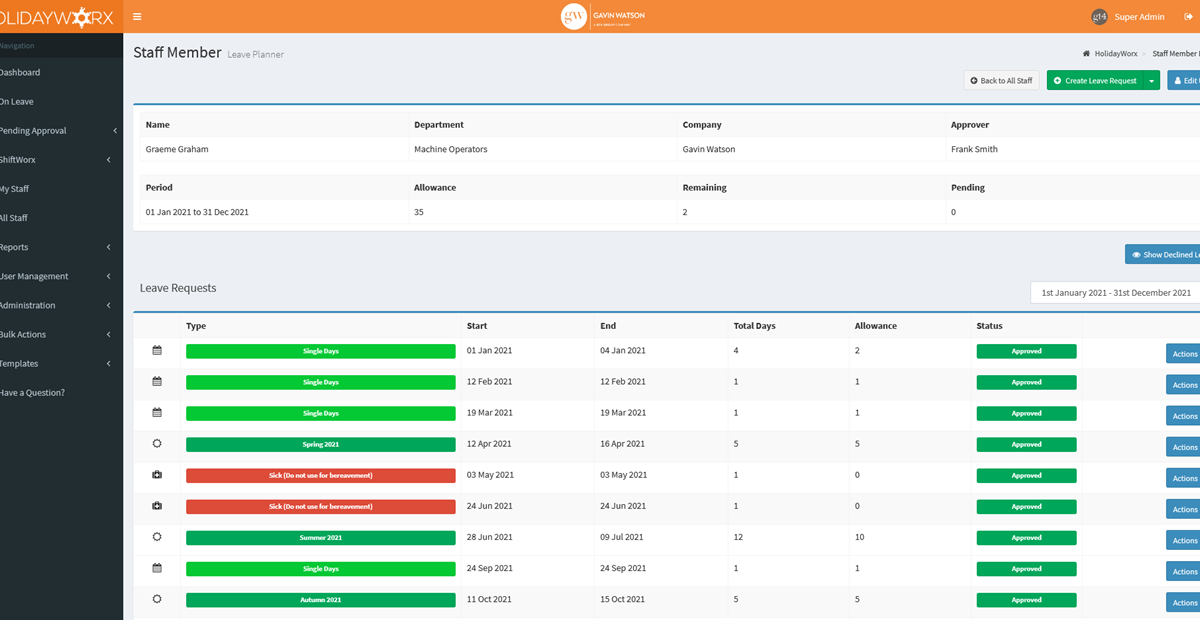Click the Autumn 2021 type badge

point(320,599)
